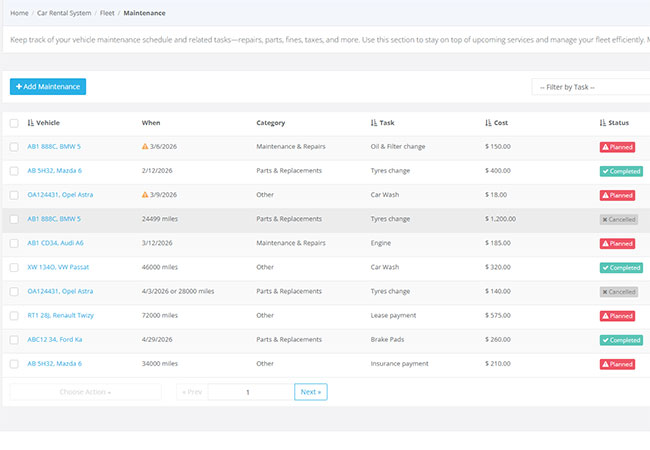Viewport: 650px width, 450px height.
Task: Open AB1 888C BMW 5 link in 24499 miles row
Action: click(x=54, y=219)
